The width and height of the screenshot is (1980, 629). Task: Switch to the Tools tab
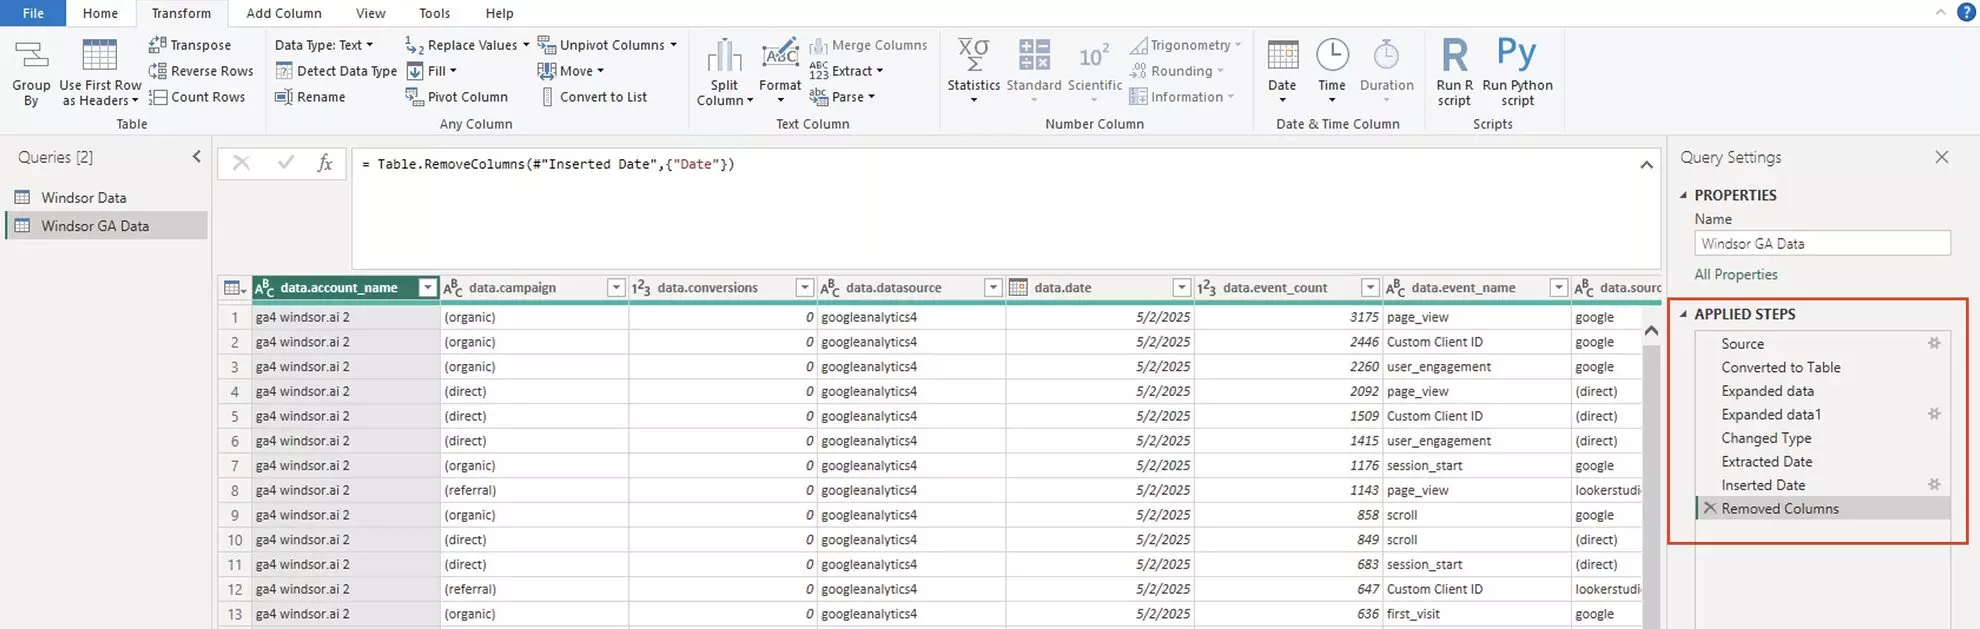click(x=435, y=13)
